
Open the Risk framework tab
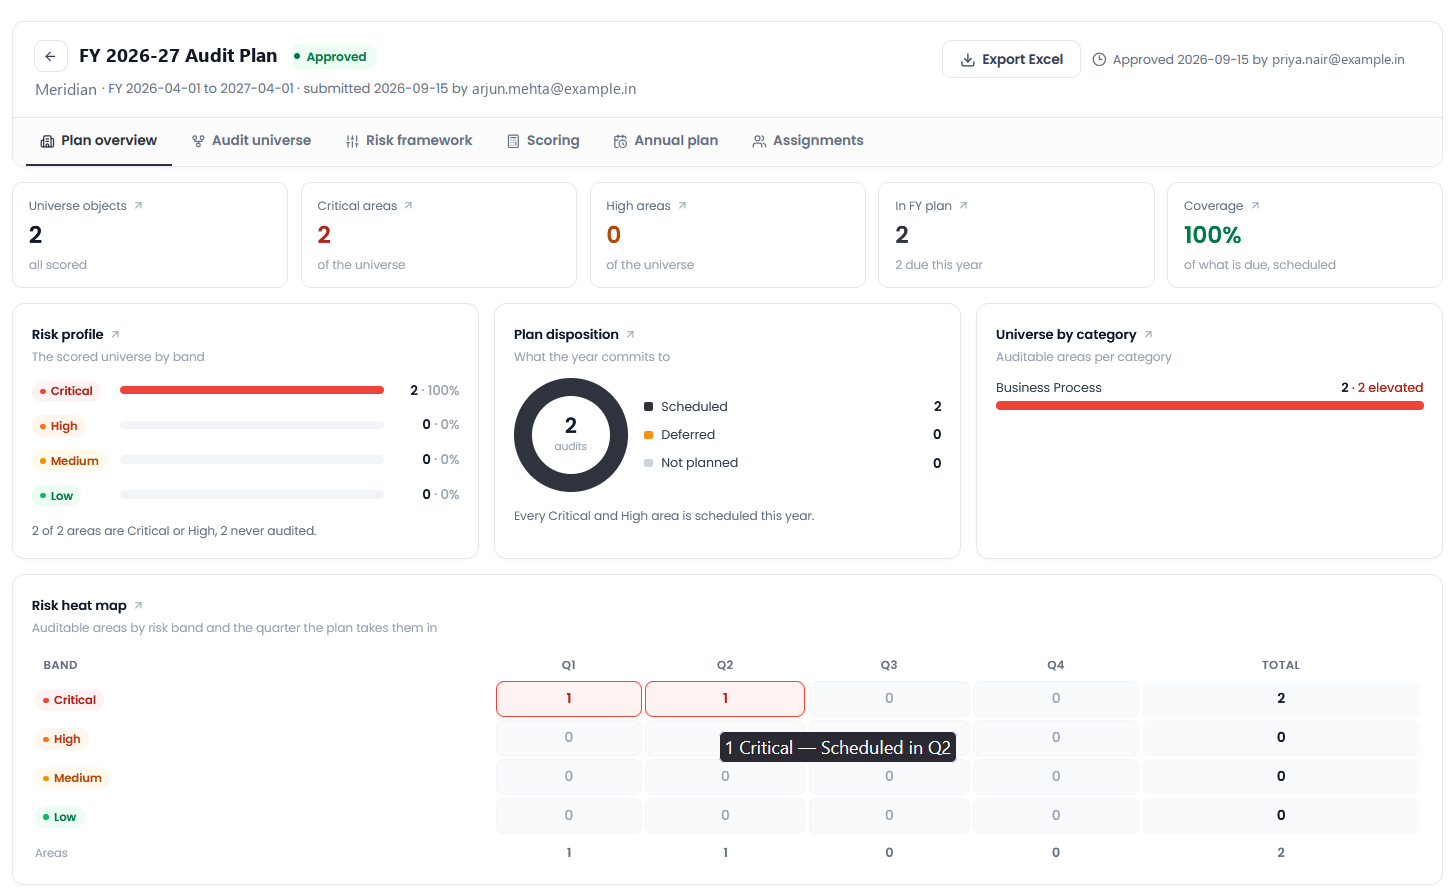[408, 141]
